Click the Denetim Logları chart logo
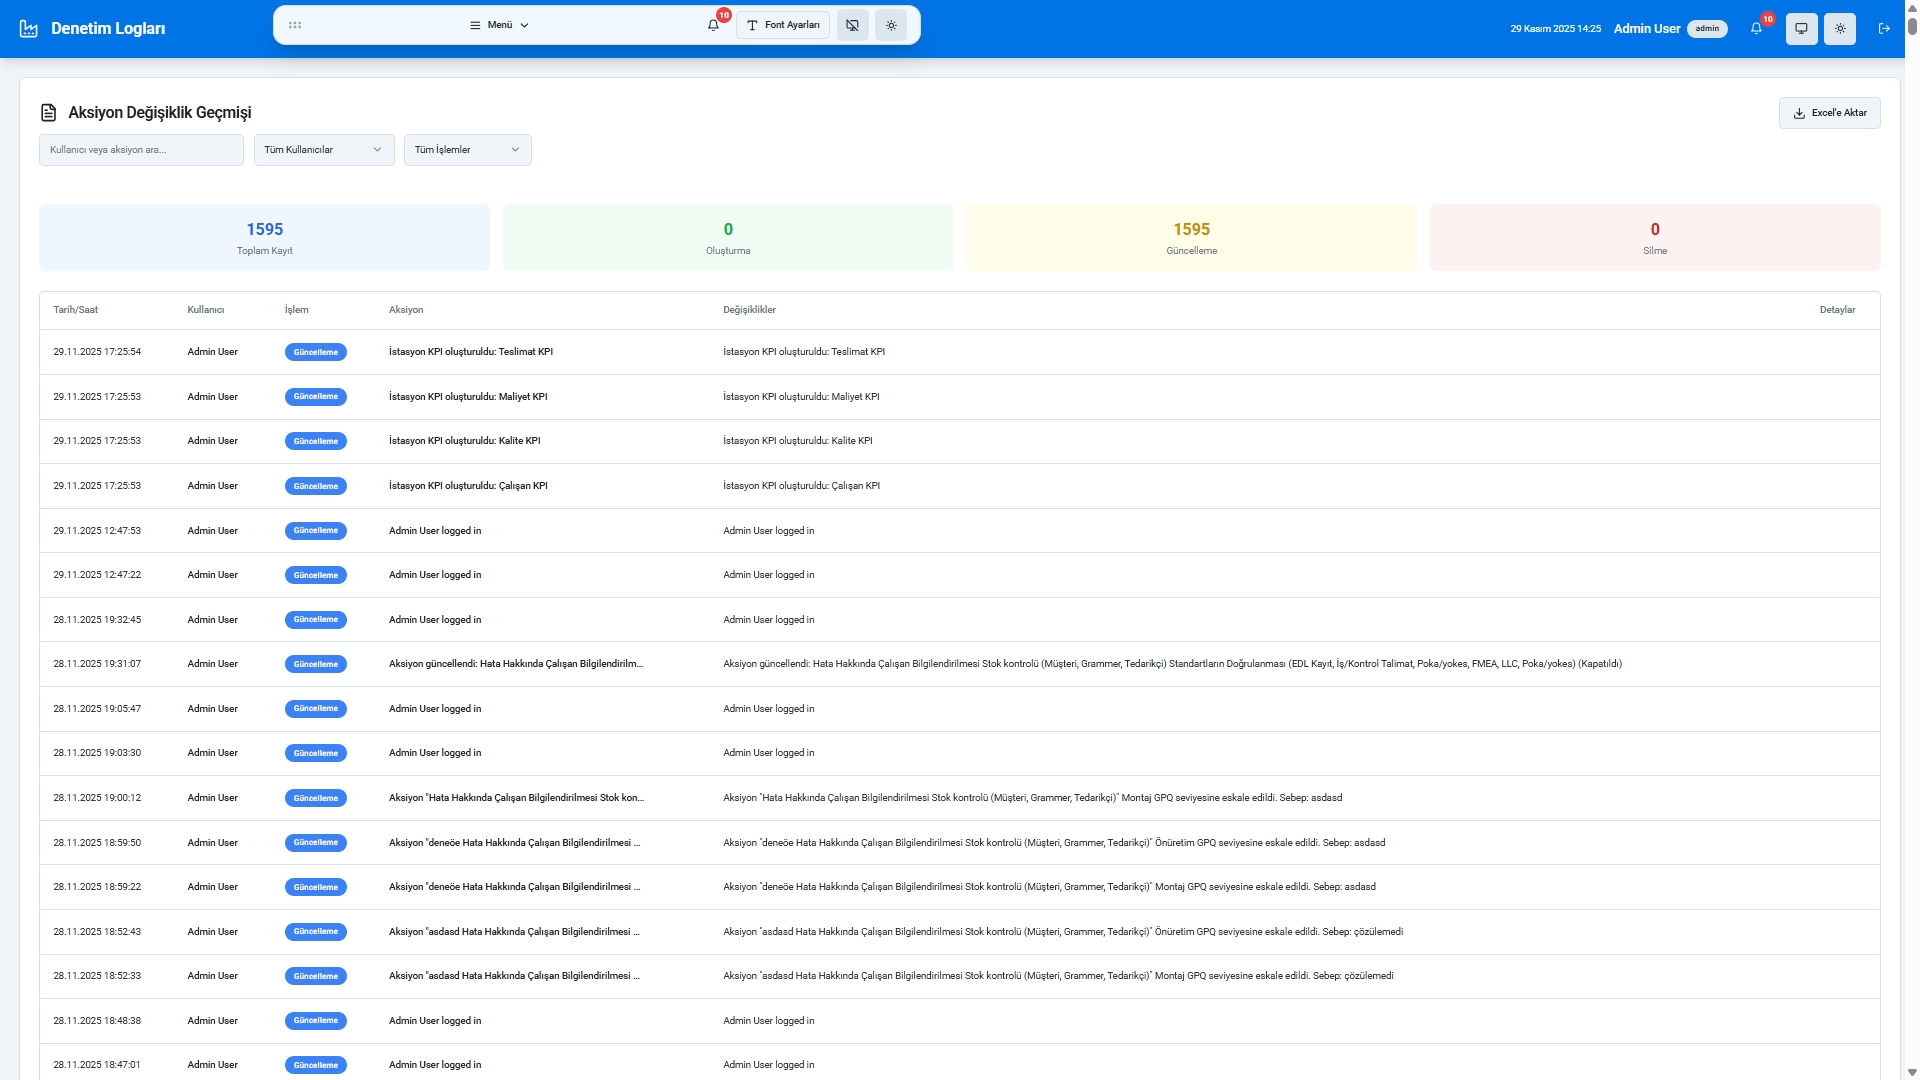 29,28
